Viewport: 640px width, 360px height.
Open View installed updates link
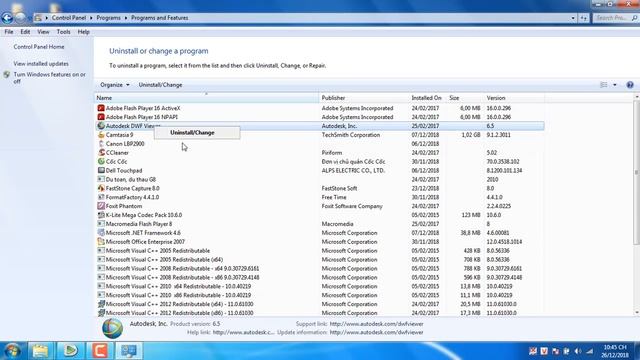coord(41,64)
